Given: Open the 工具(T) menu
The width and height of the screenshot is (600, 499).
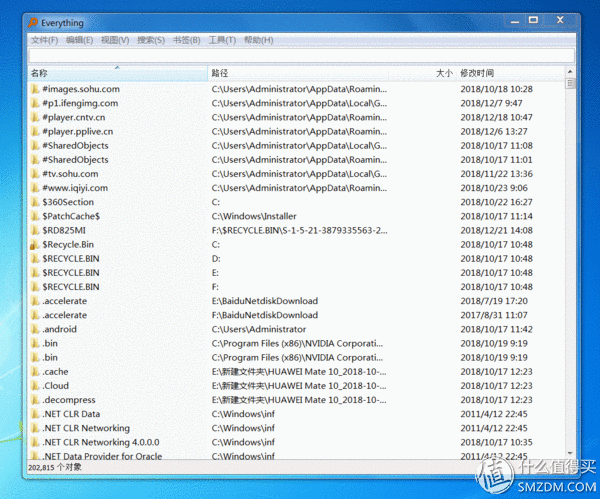Looking at the screenshot, I should [222, 40].
